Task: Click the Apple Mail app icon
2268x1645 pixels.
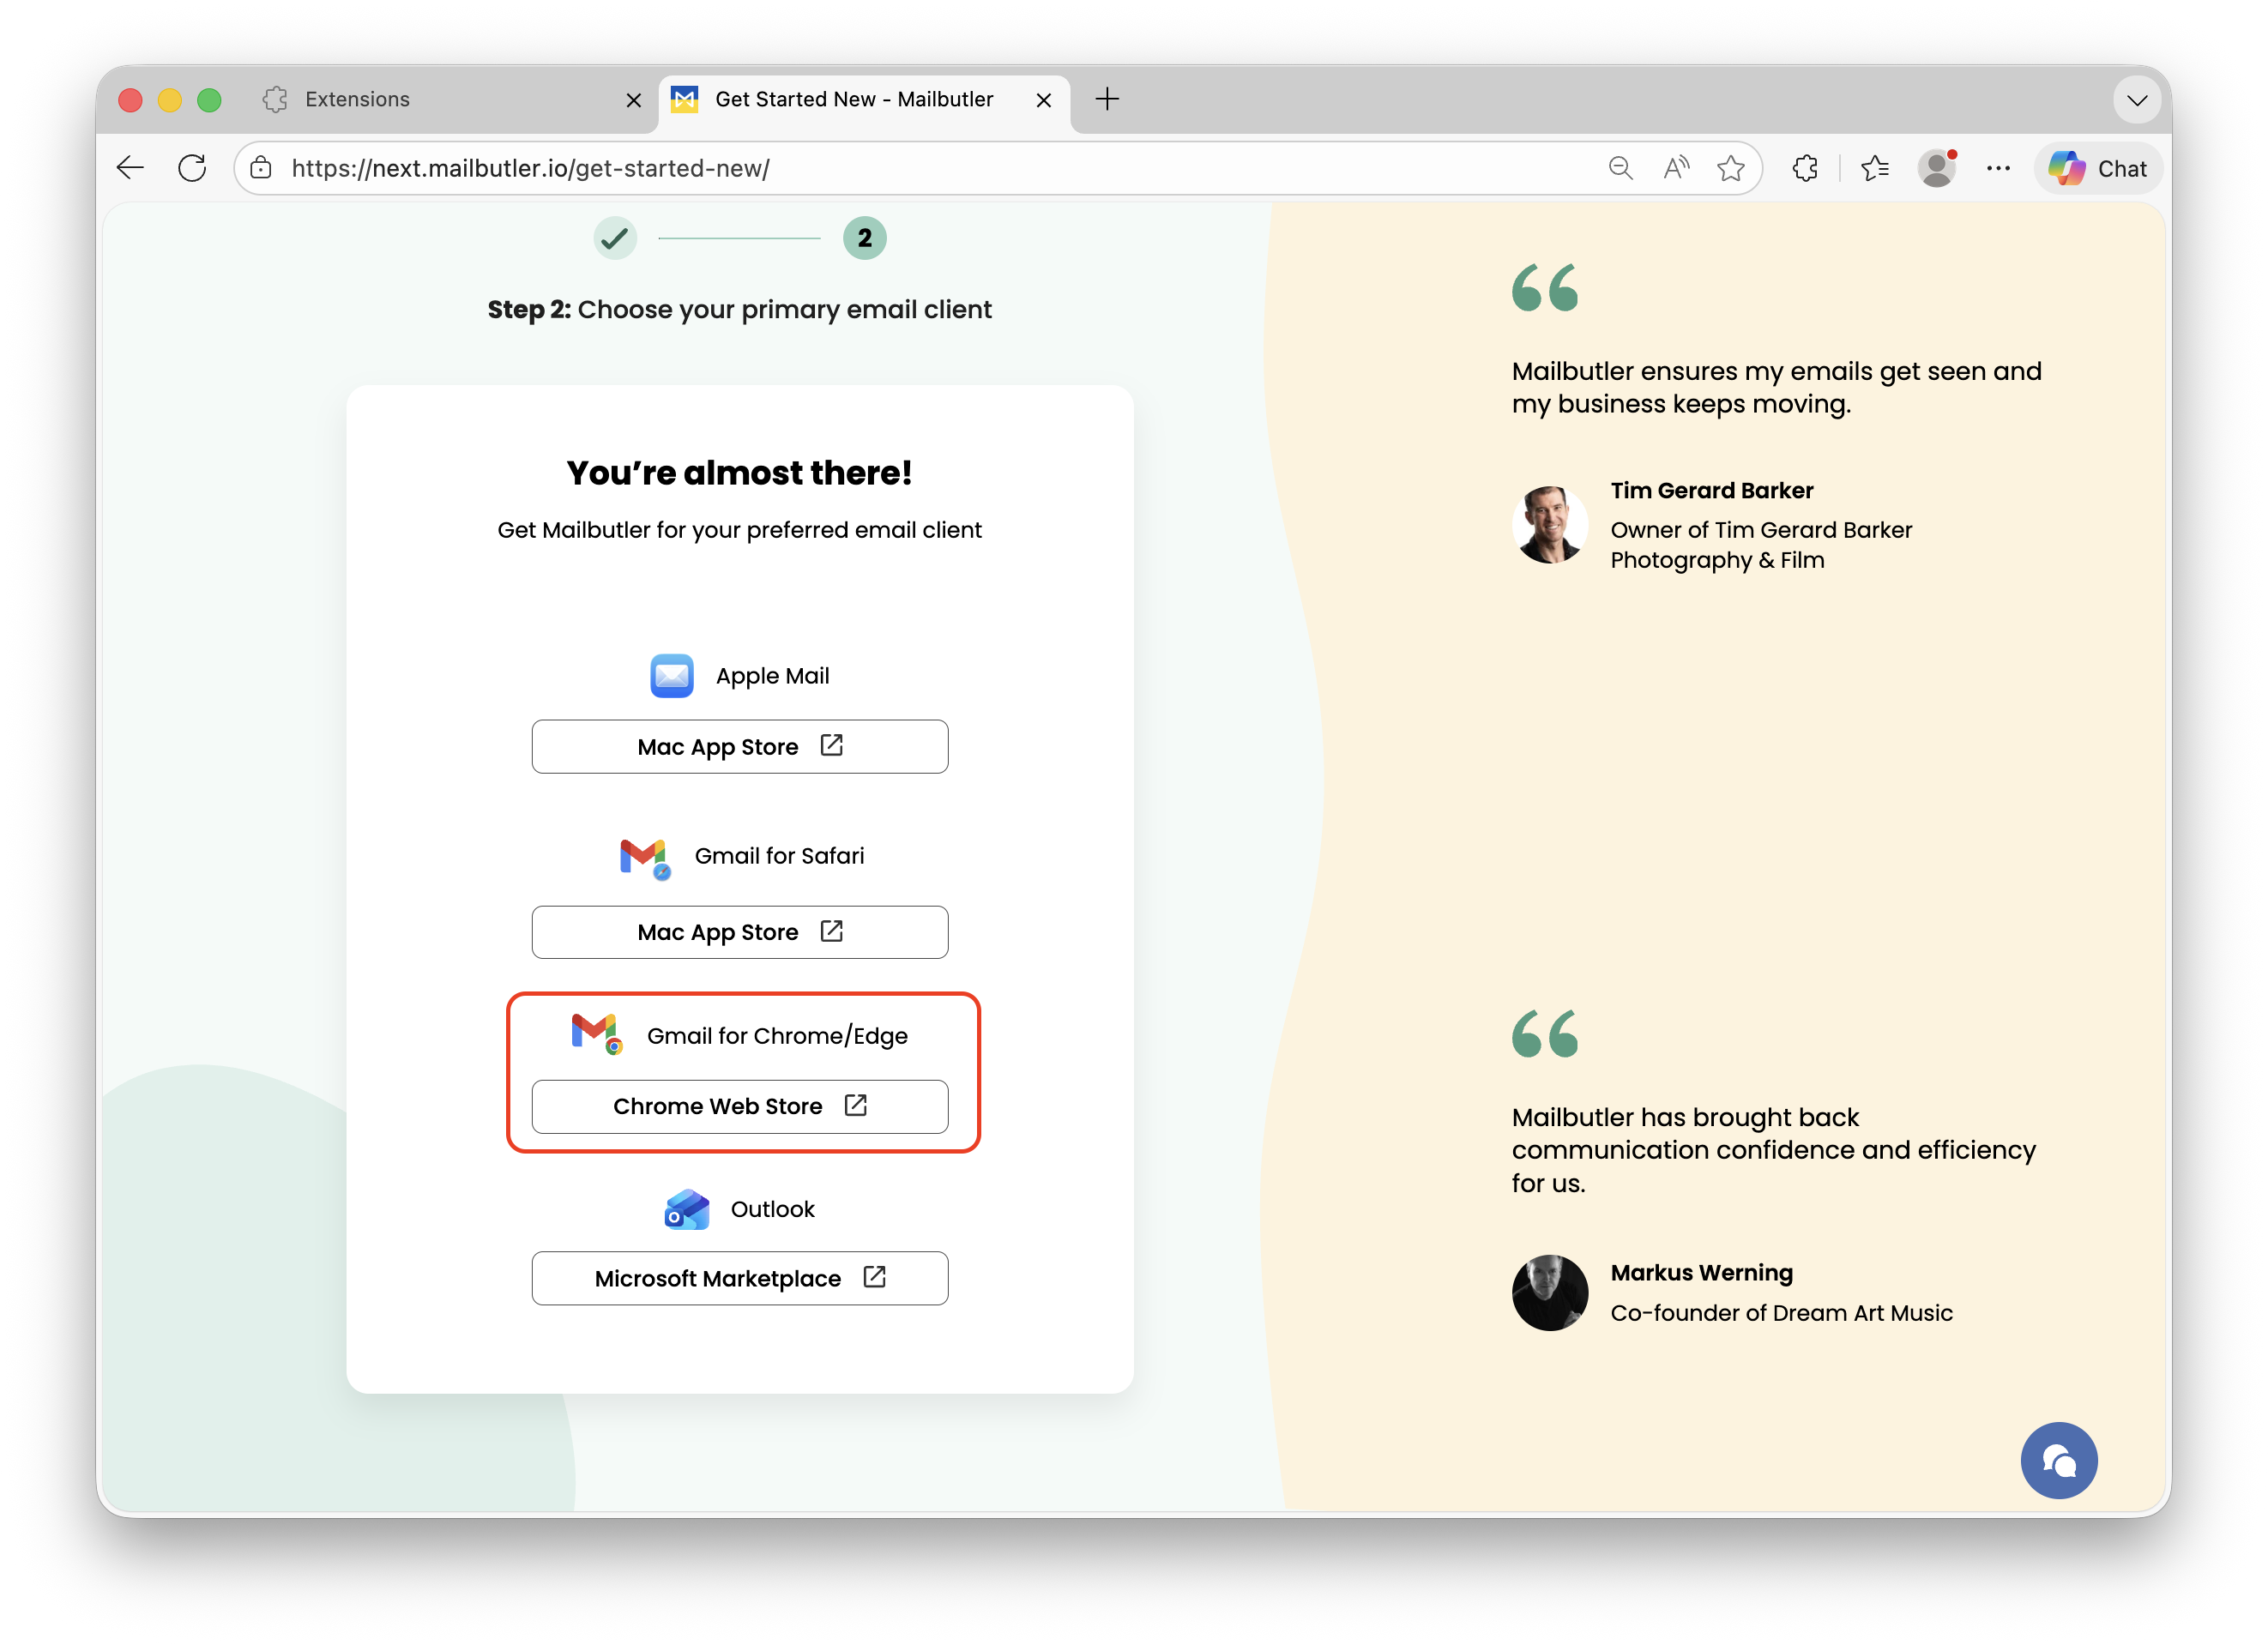Action: (x=671, y=676)
